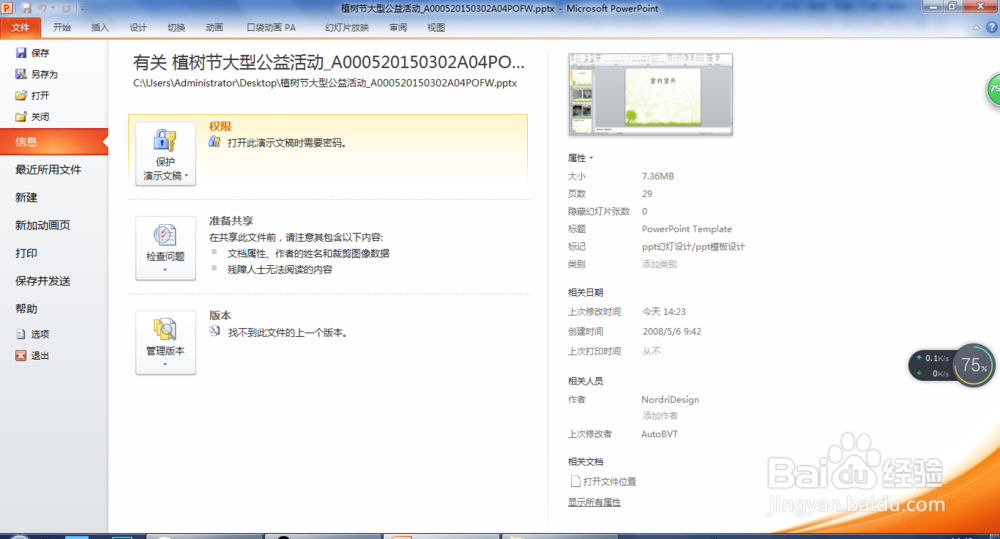
Task: Click the quick access Save icon in title bar
Action: coord(26,8)
